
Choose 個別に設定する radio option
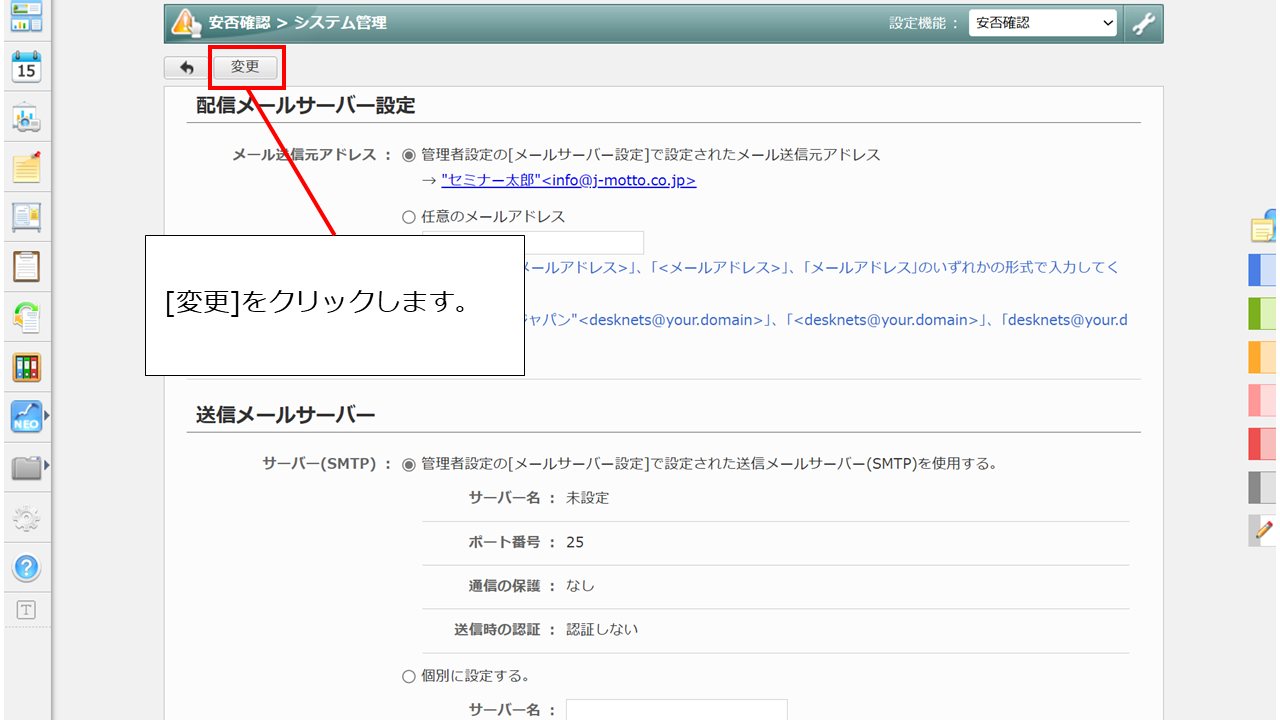pos(408,676)
